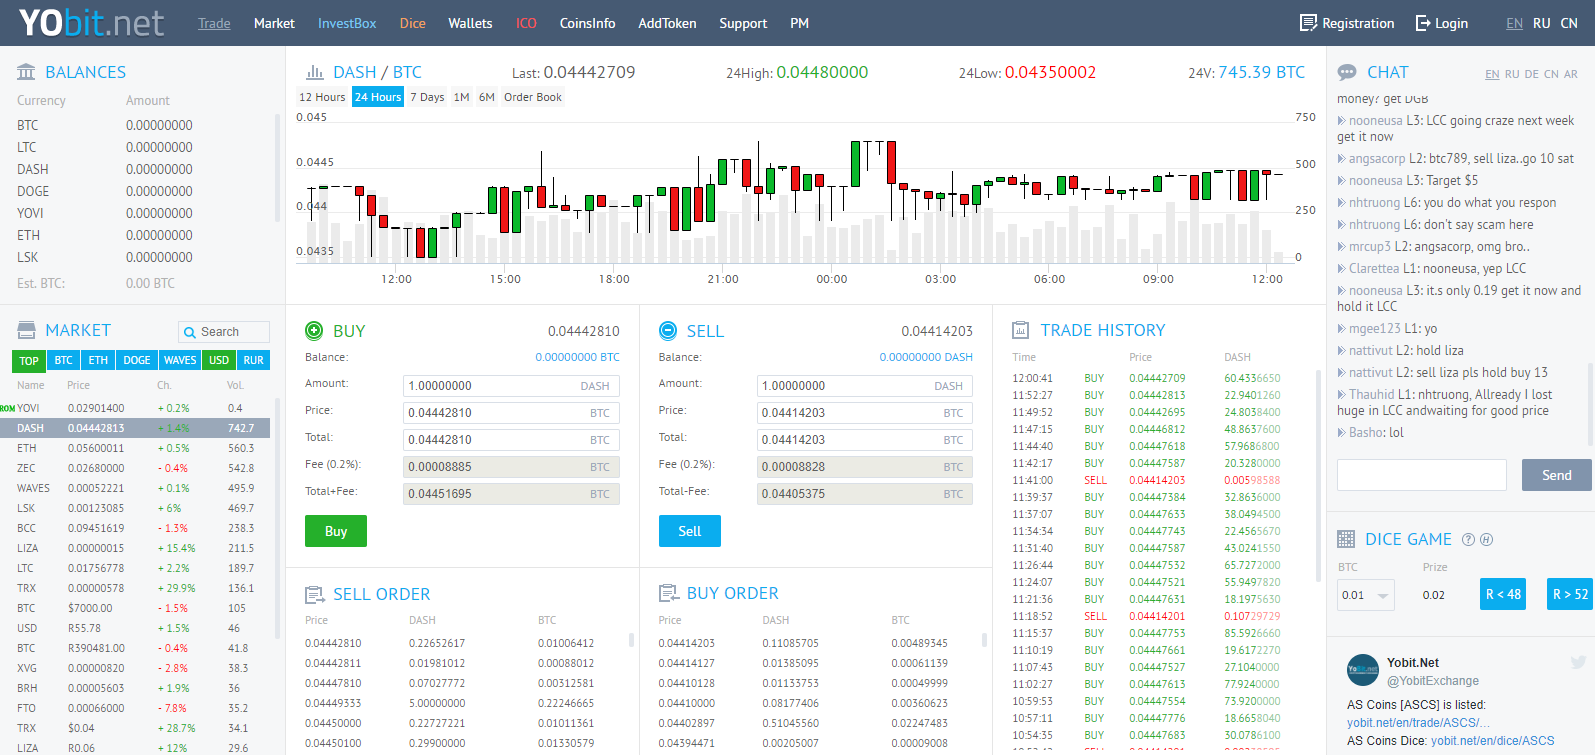This screenshot has height=755, width=1595.
Task: Open the InvestBox menu item
Action: tap(347, 23)
